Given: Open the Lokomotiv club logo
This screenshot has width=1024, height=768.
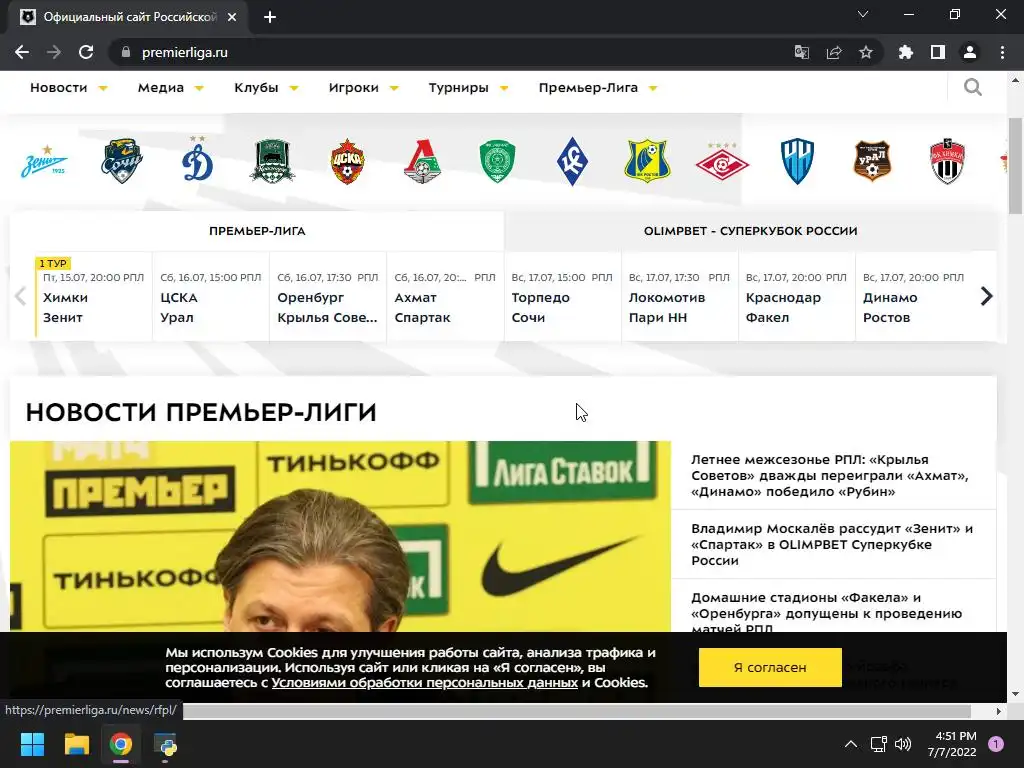Looking at the screenshot, I should pyautogui.click(x=423, y=161).
